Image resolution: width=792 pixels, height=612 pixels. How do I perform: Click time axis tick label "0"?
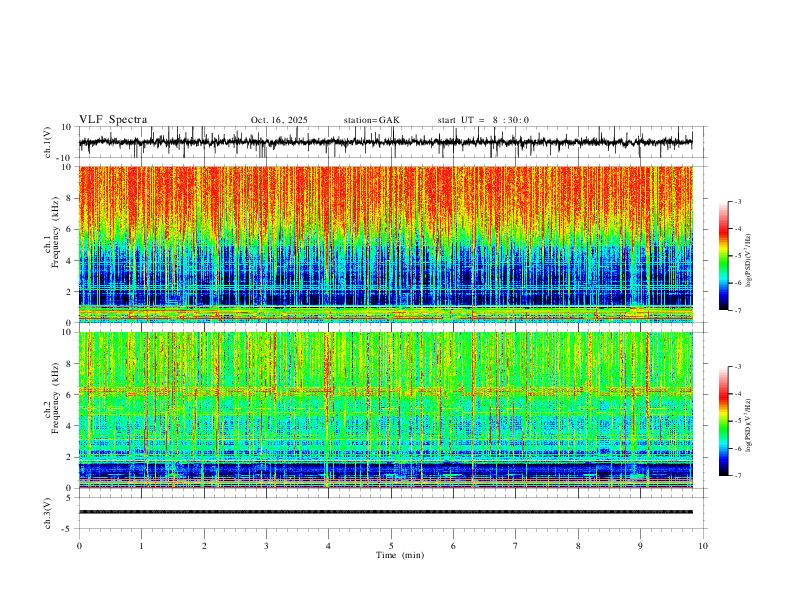point(79,546)
